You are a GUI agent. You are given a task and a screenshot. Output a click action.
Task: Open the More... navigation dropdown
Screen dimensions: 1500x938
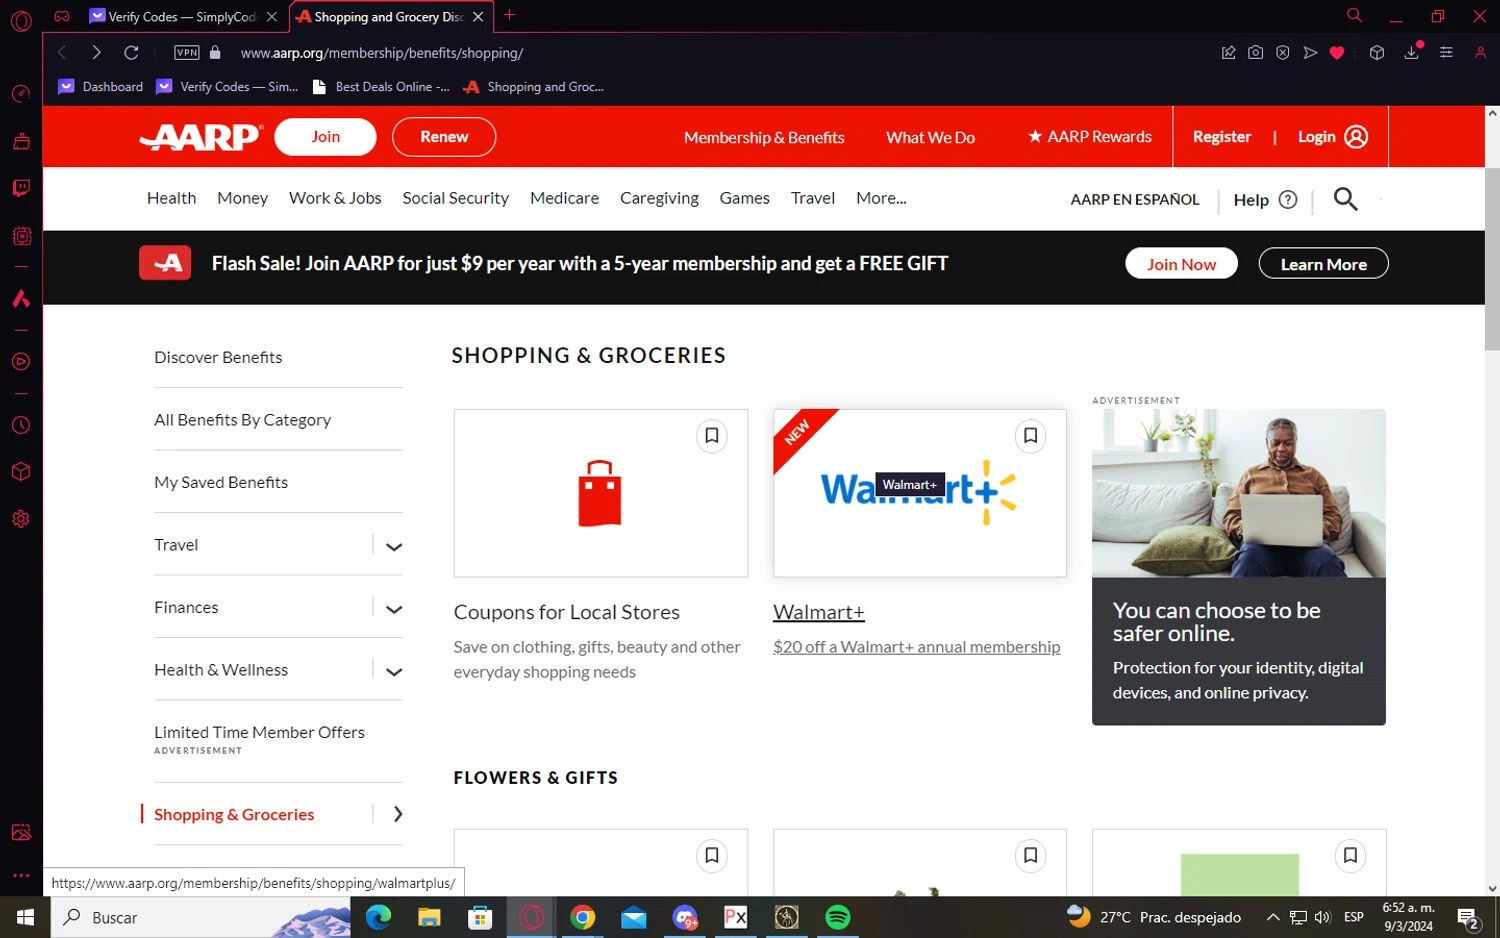click(881, 198)
